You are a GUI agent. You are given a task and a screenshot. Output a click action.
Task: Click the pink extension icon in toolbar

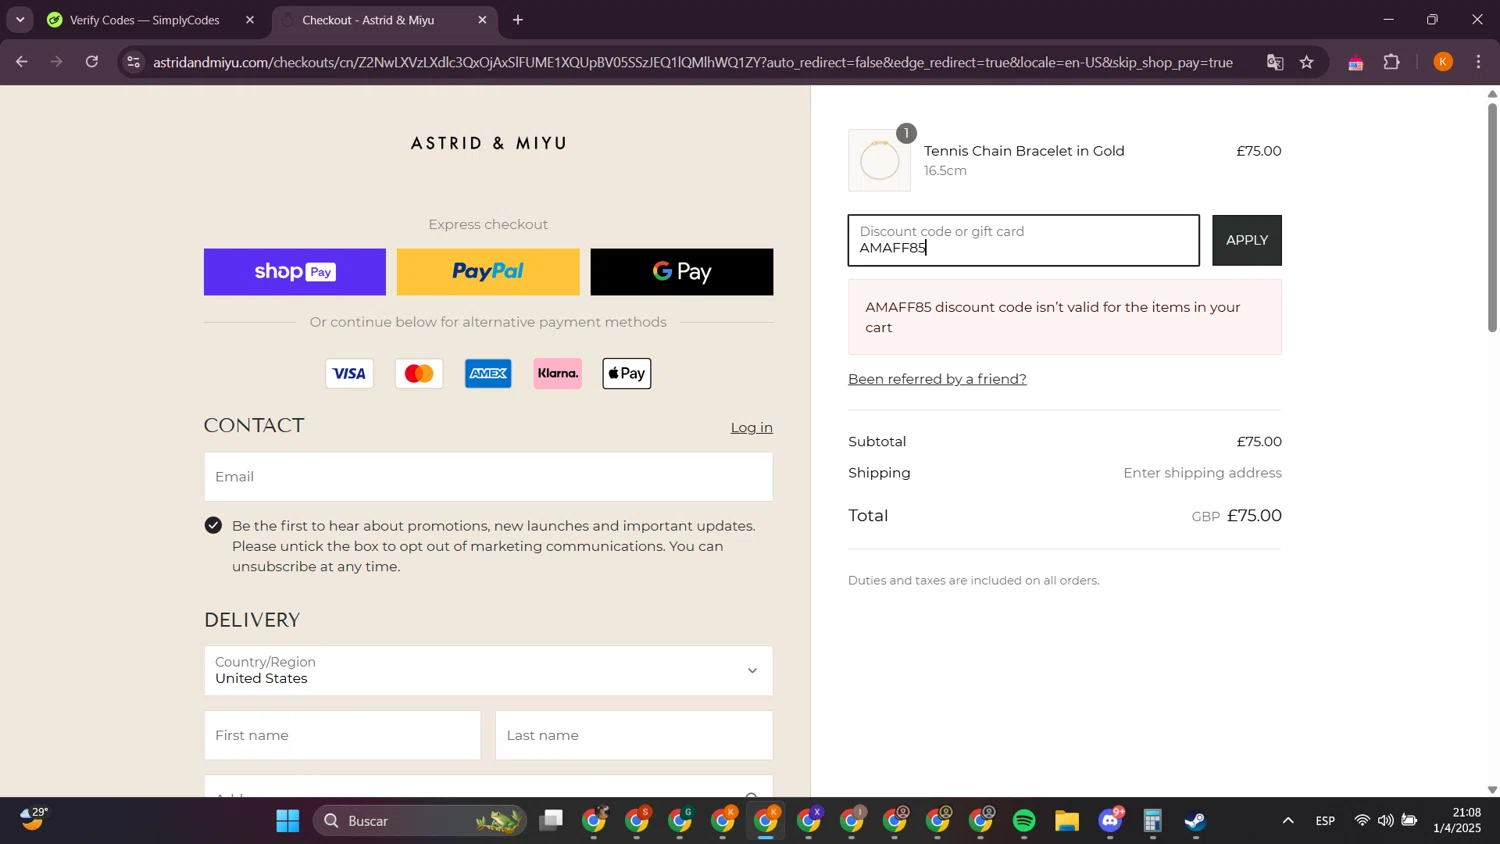tap(1356, 63)
